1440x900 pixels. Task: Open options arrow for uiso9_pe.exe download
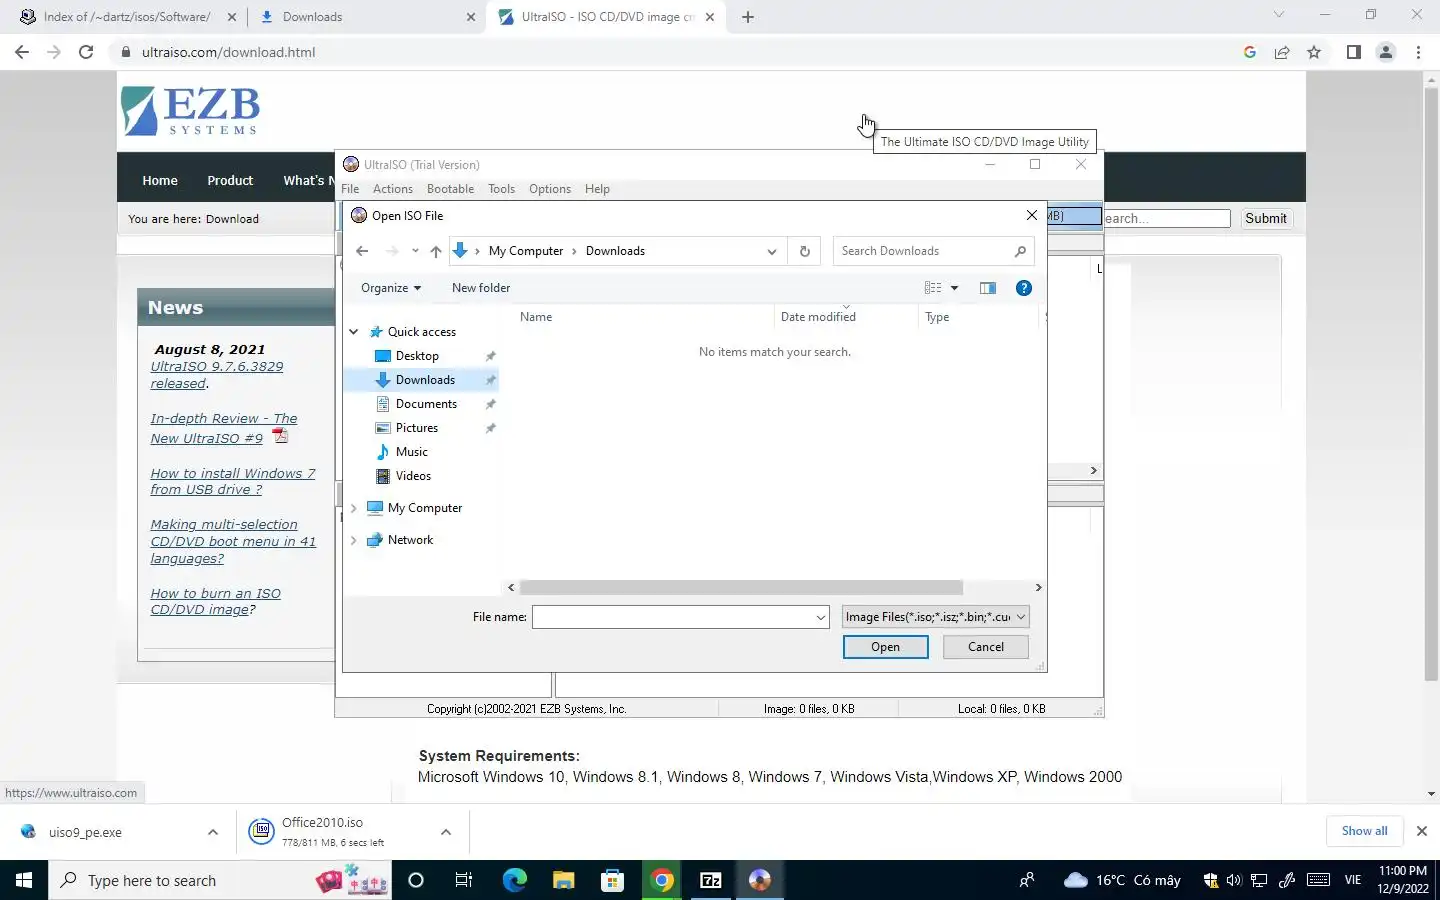[x=213, y=832]
